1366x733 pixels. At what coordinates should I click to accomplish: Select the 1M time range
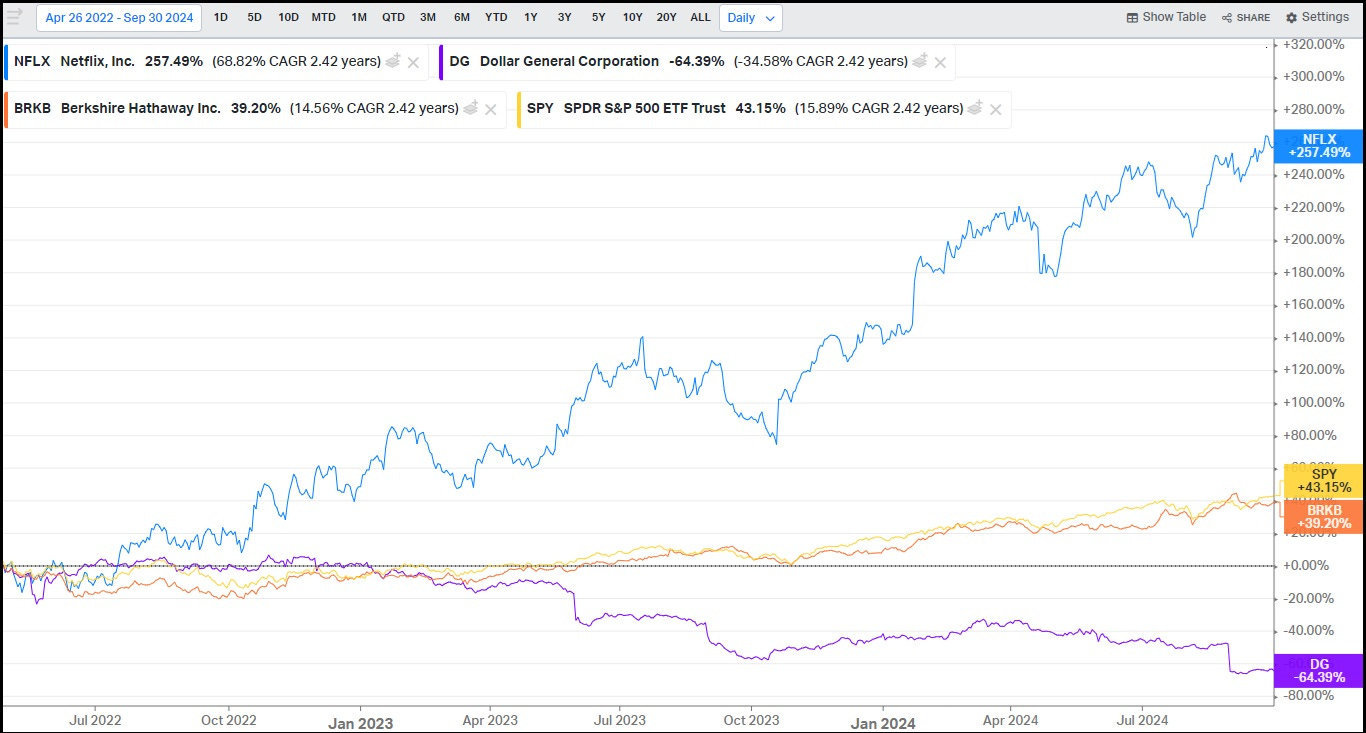[x=359, y=18]
